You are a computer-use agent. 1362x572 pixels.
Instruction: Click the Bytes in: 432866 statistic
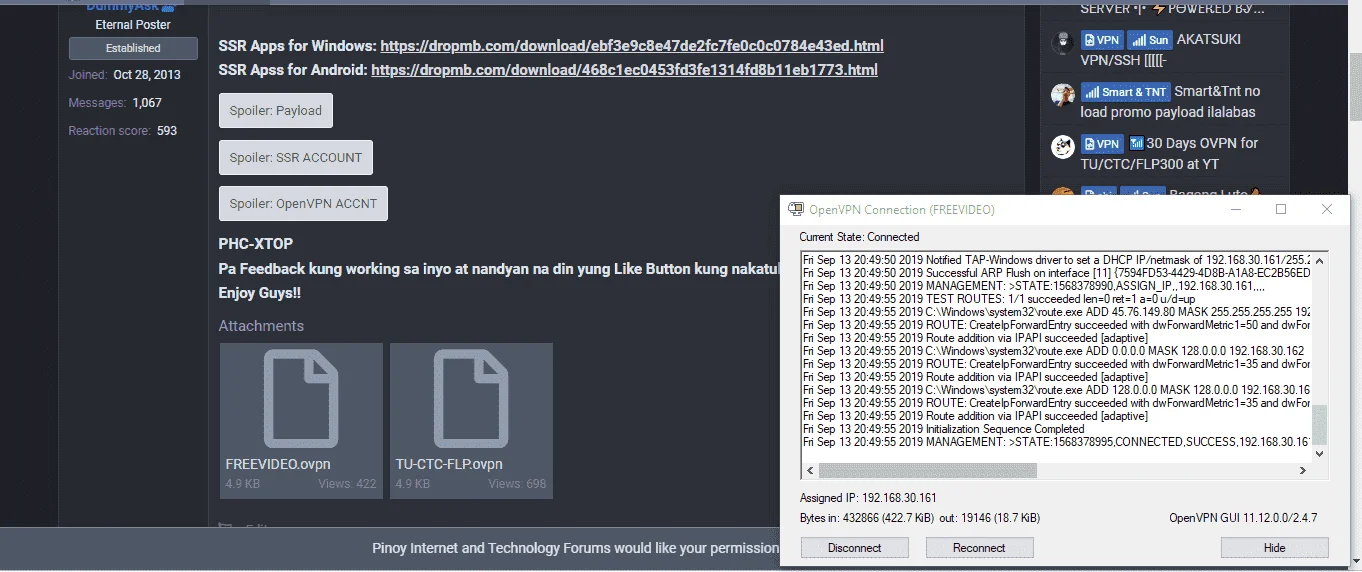point(868,518)
